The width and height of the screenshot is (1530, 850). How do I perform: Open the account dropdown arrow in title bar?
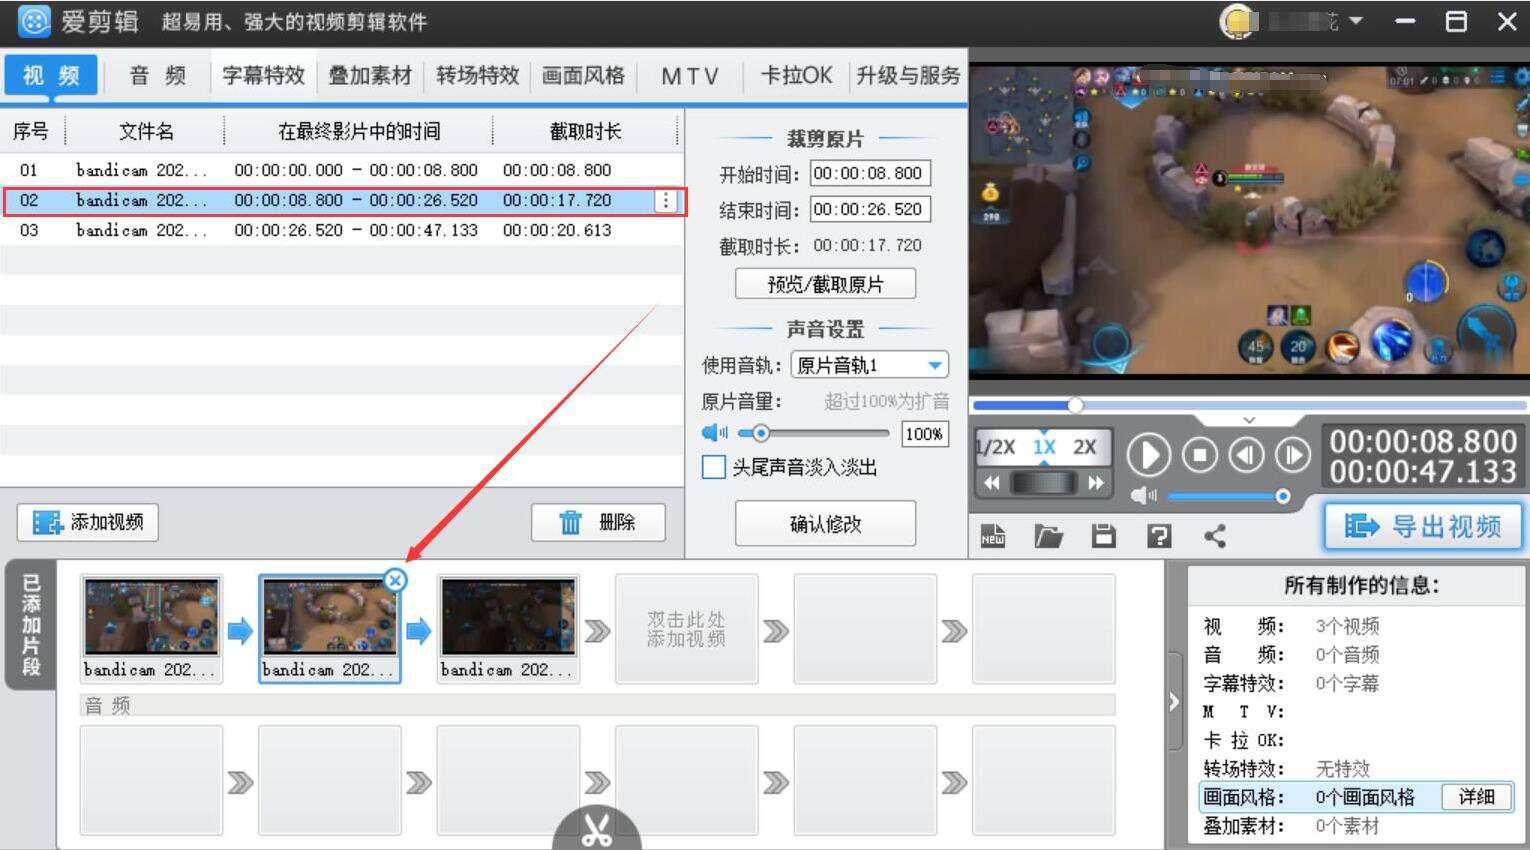coord(1356,21)
